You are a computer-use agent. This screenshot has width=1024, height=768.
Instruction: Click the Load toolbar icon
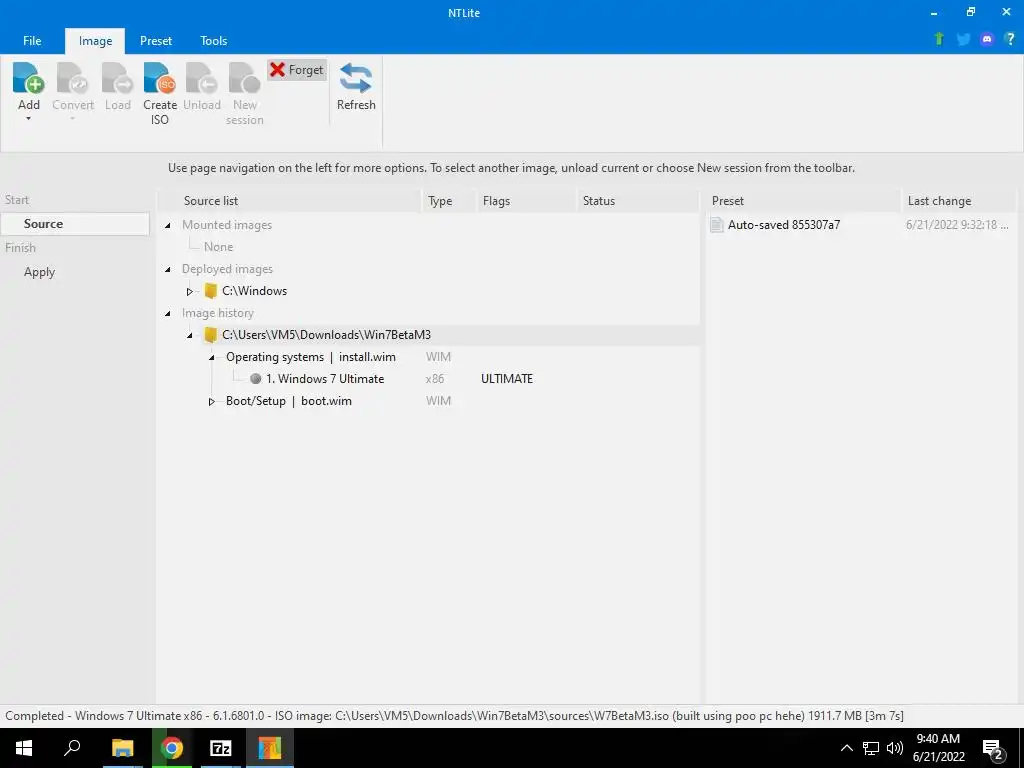118,78
